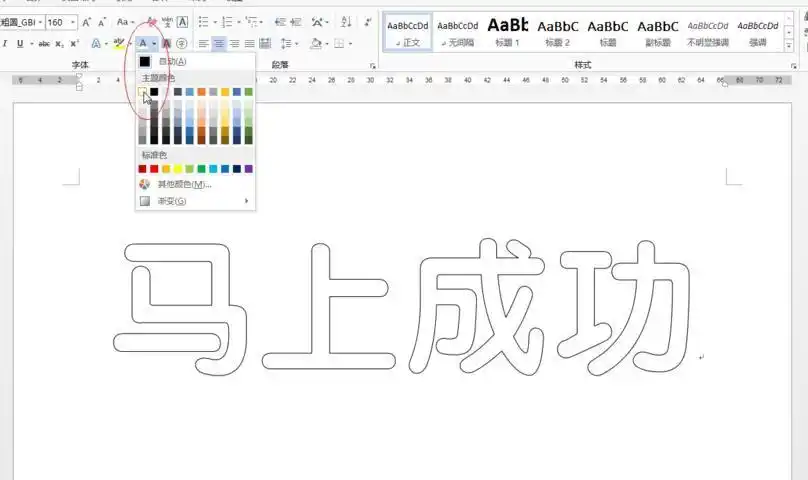Toggle subscript formatting
808x480 pixels.
(60, 44)
